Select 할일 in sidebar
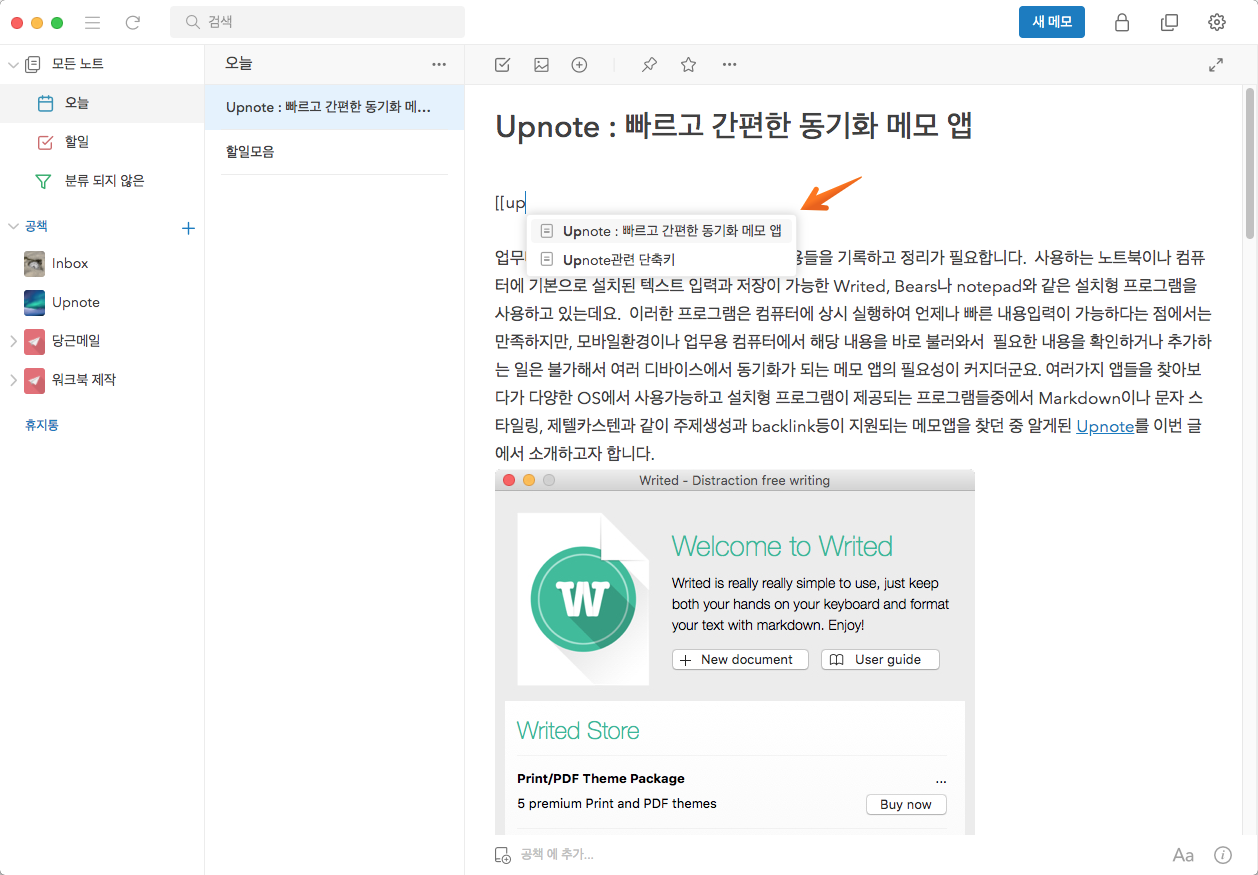The height and width of the screenshot is (875, 1258). [102, 142]
